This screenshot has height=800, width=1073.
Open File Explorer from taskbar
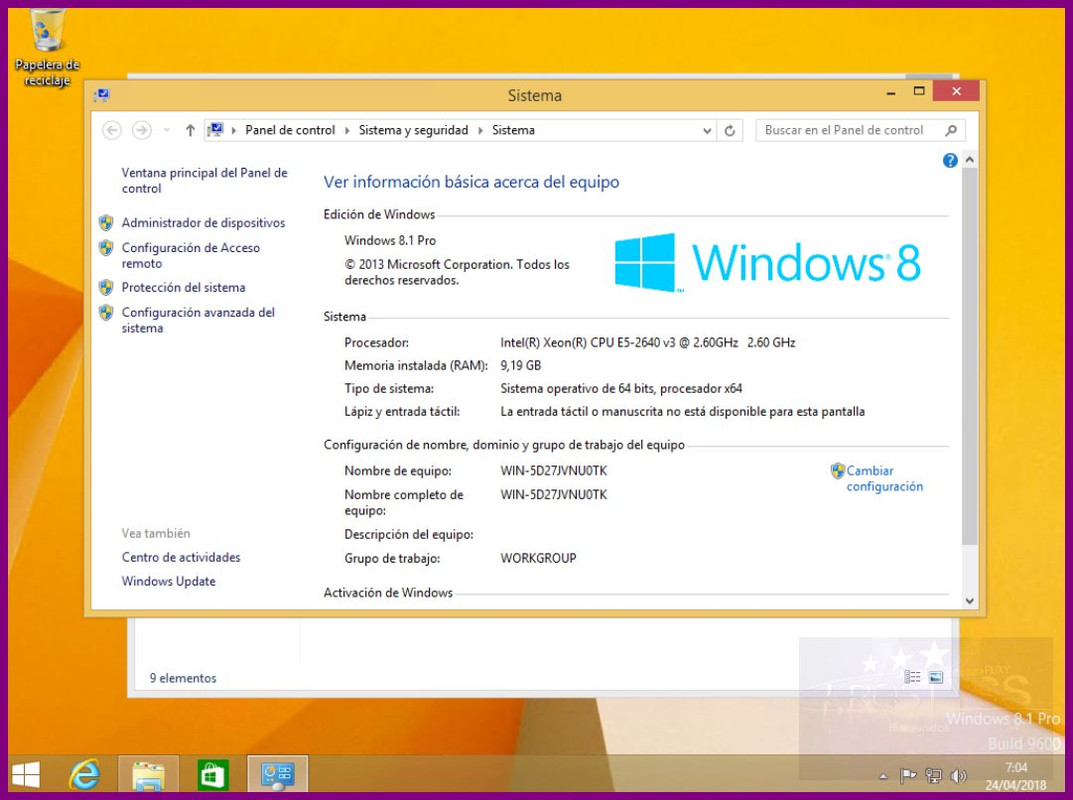point(148,775)
